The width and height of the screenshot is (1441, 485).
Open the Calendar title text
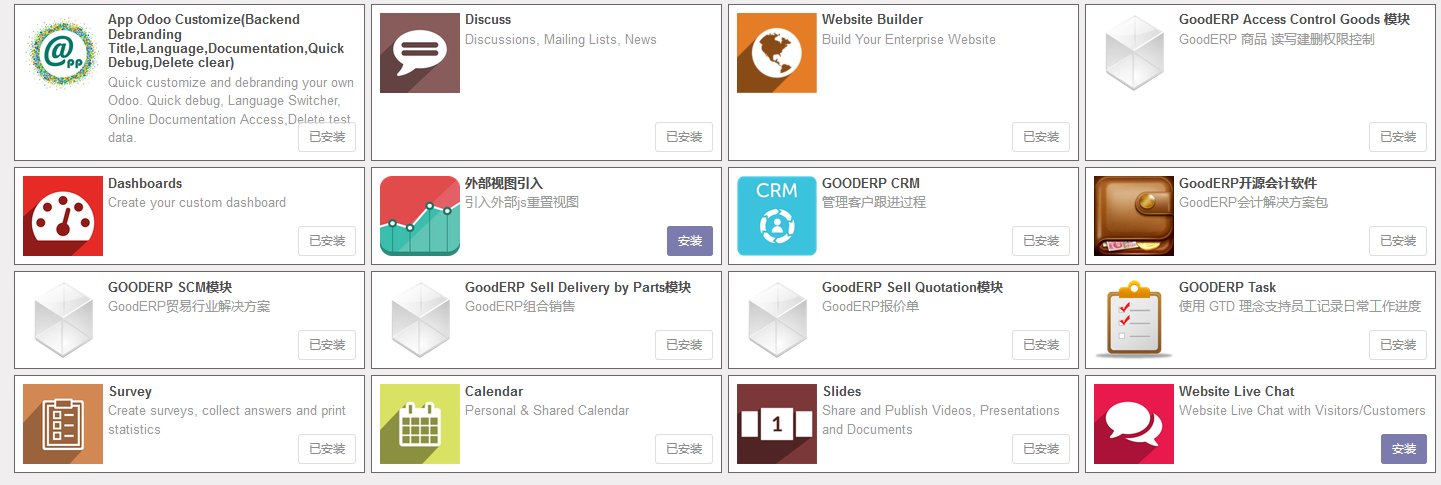[494, 391]
